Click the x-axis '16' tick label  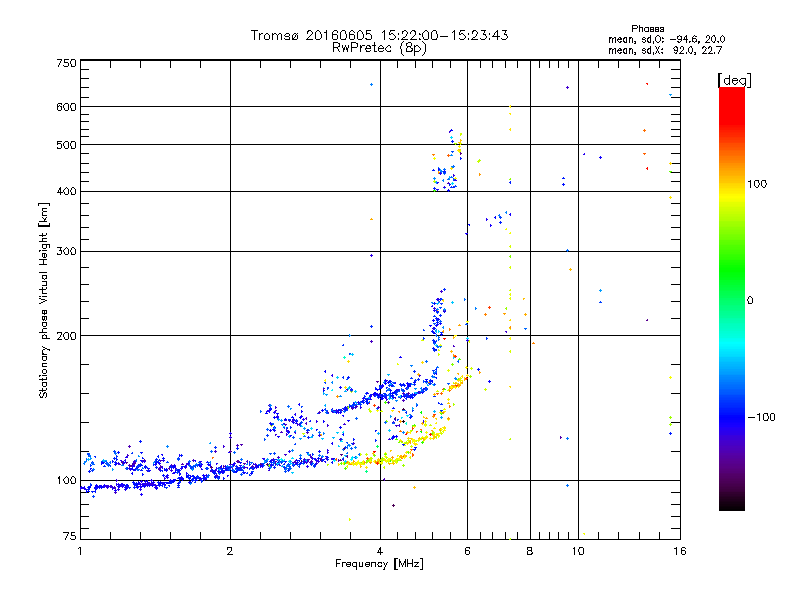tap(680, 551)
